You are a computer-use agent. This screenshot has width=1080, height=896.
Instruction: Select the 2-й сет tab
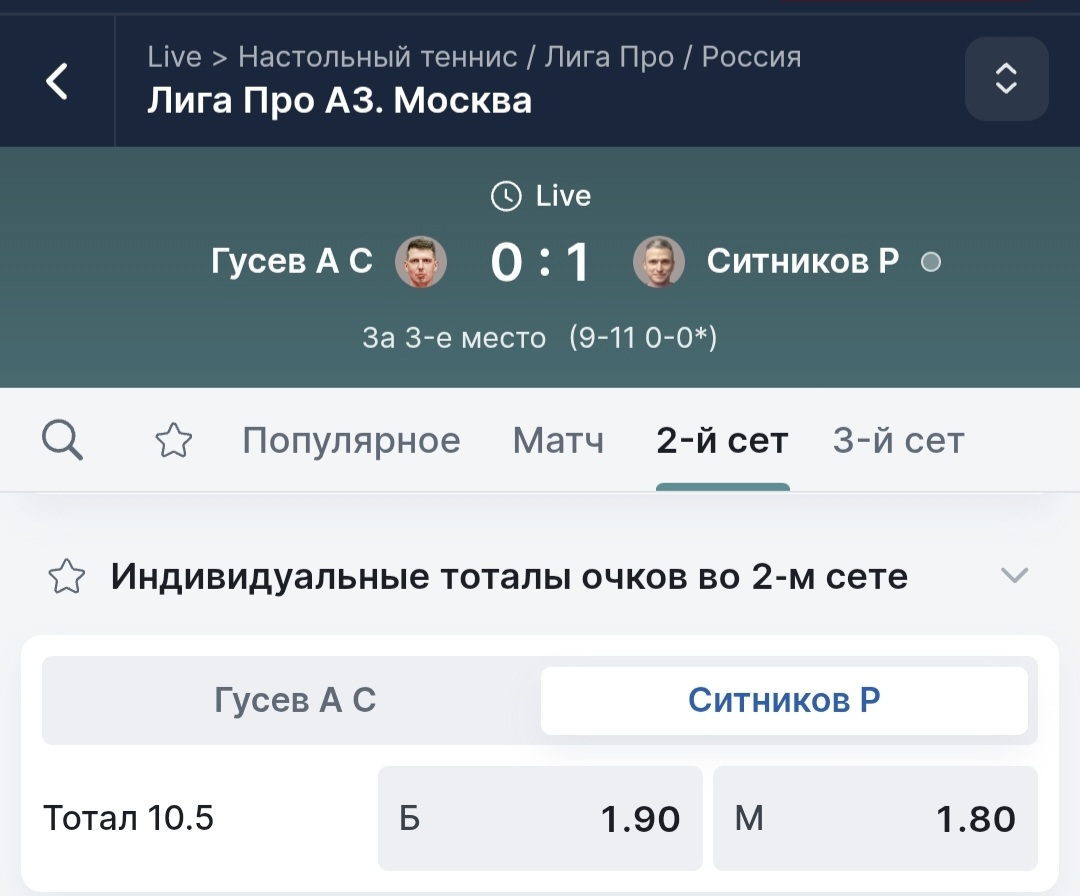tap(722, 440)
